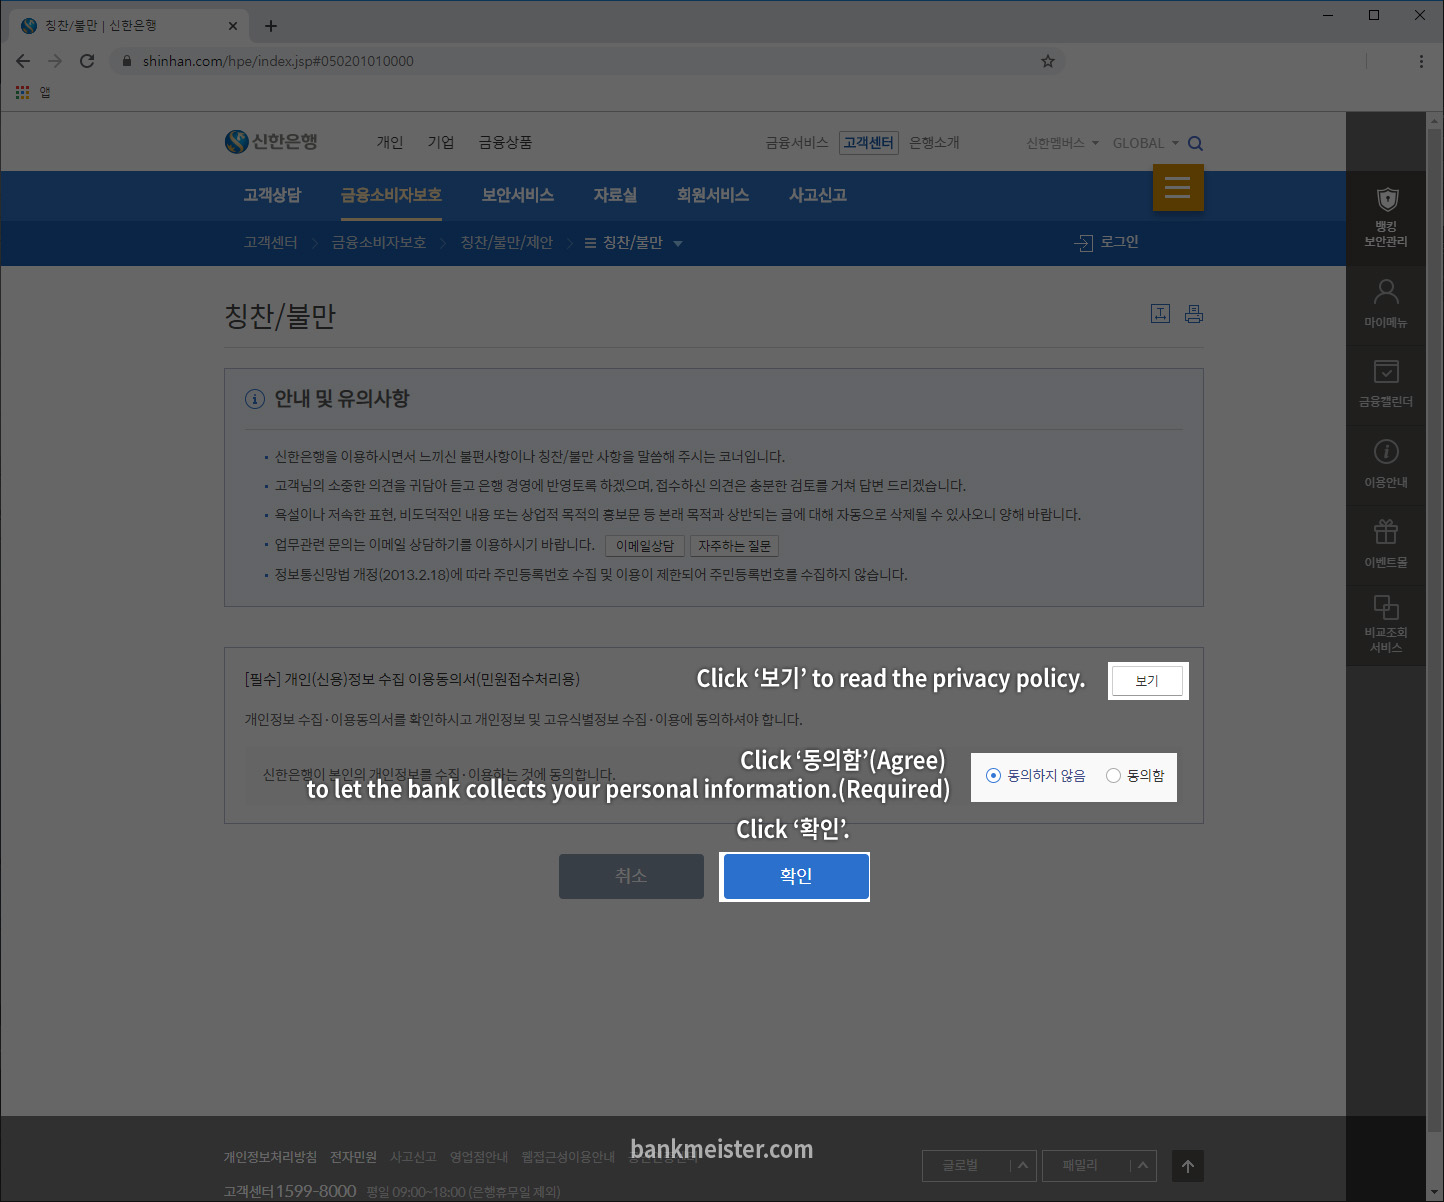The image size is (1444, 1202).
Task: Click the 이메일상담 button
Action: tap(645, 546)
